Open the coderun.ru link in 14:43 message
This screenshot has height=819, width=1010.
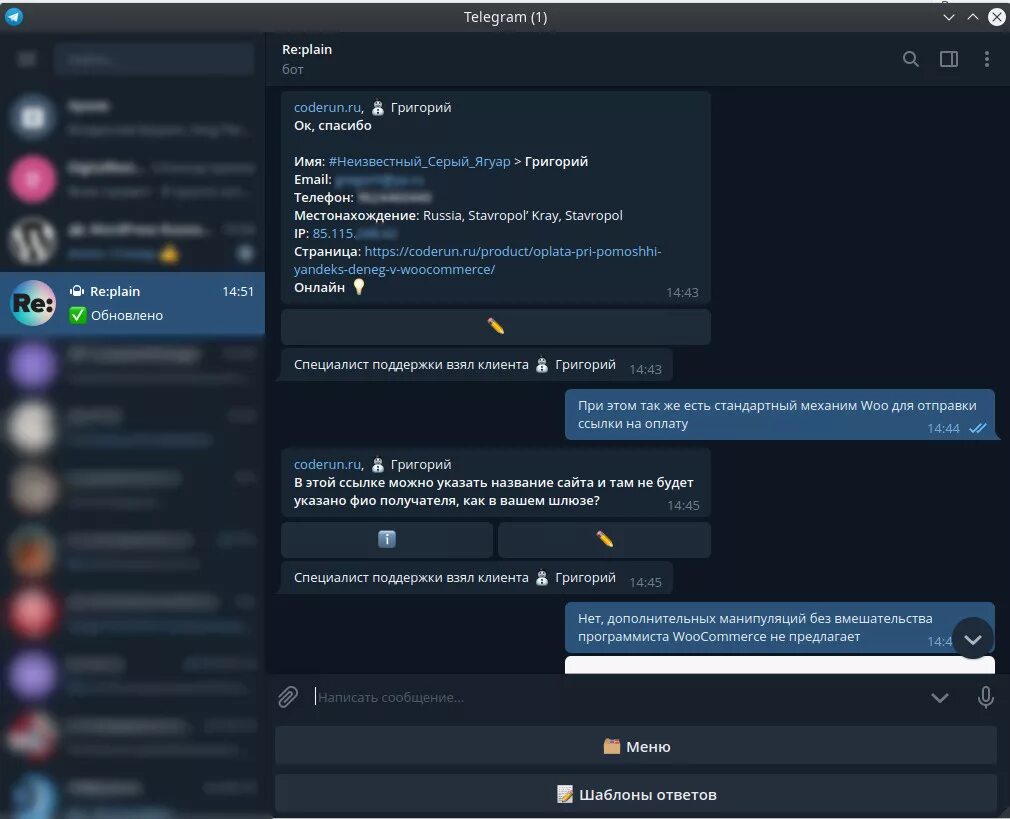coord(327,108)
